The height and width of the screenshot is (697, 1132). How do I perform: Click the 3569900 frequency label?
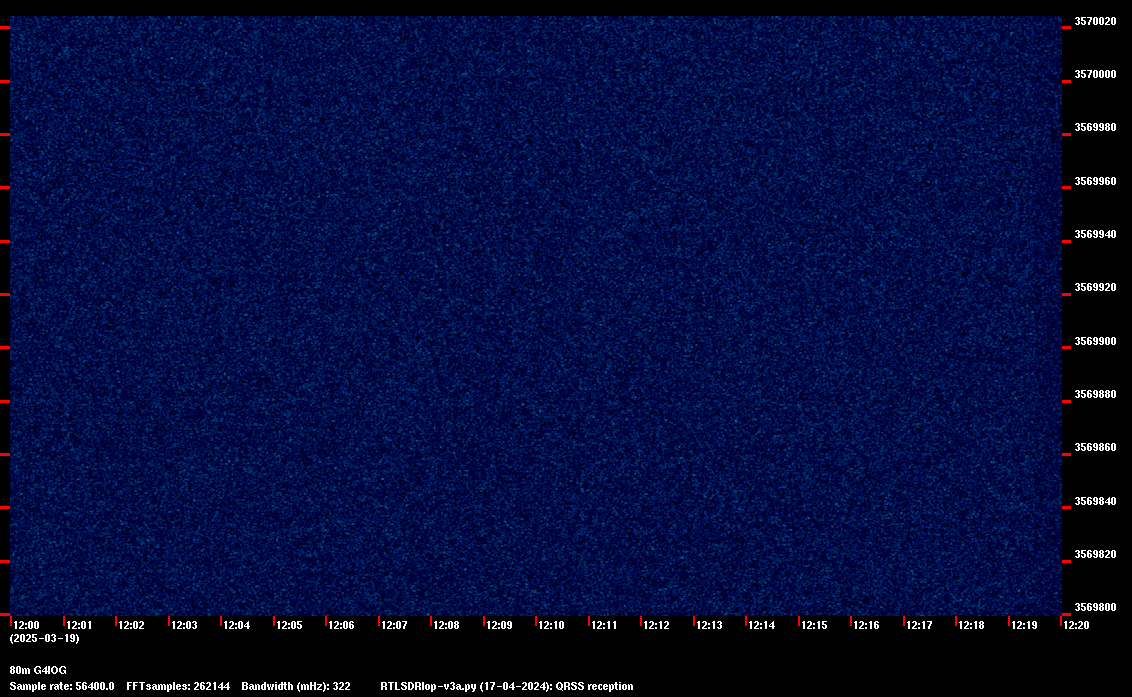click(x=1095, y=341)
